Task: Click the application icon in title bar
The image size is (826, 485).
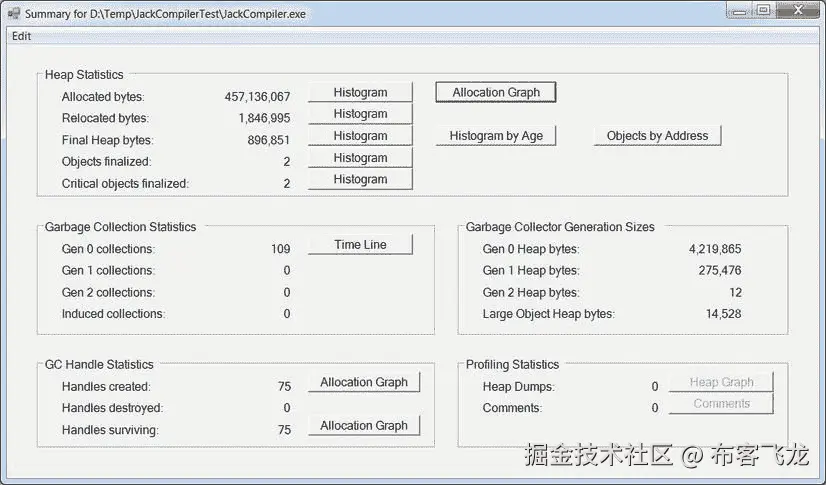Action: [x=14, y=13]
